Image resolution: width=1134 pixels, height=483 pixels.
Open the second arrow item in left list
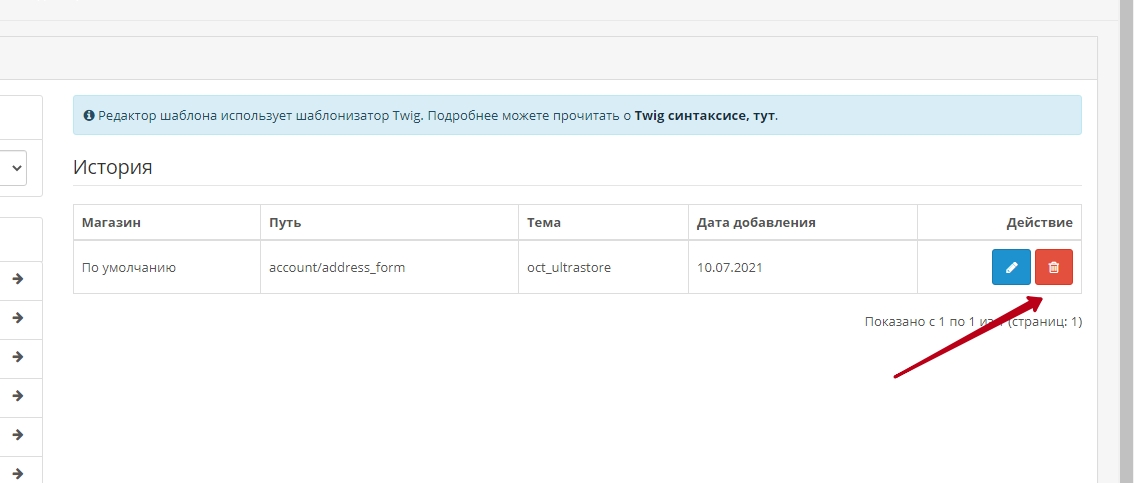pos(18,318)
